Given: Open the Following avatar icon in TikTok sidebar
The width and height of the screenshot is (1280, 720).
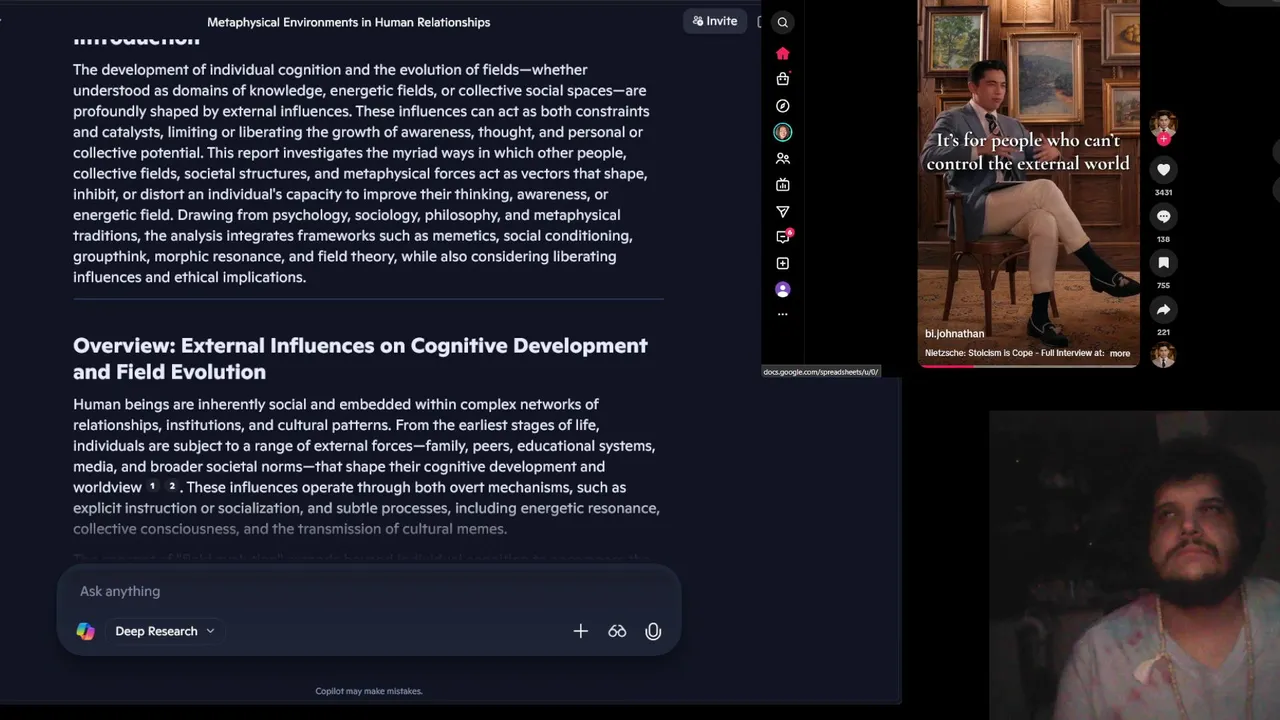Looking at the screenshot, I should [x=783, y=132].
